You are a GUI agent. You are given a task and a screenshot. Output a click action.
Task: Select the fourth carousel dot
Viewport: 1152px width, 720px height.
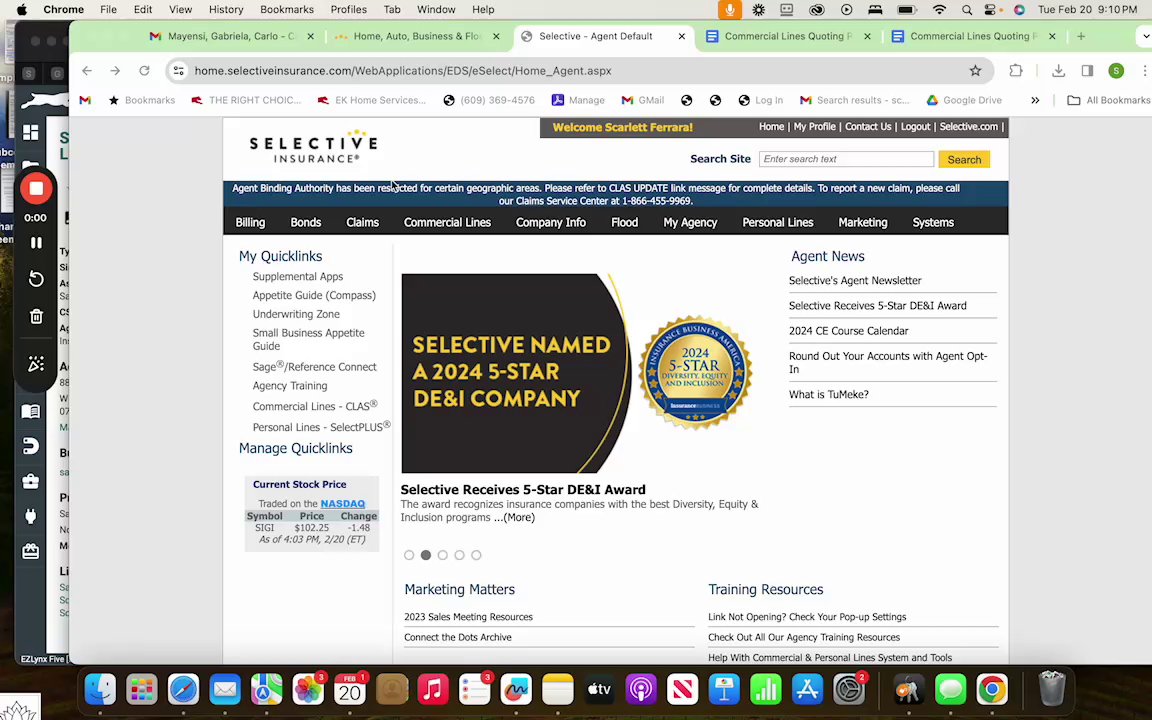459,555
